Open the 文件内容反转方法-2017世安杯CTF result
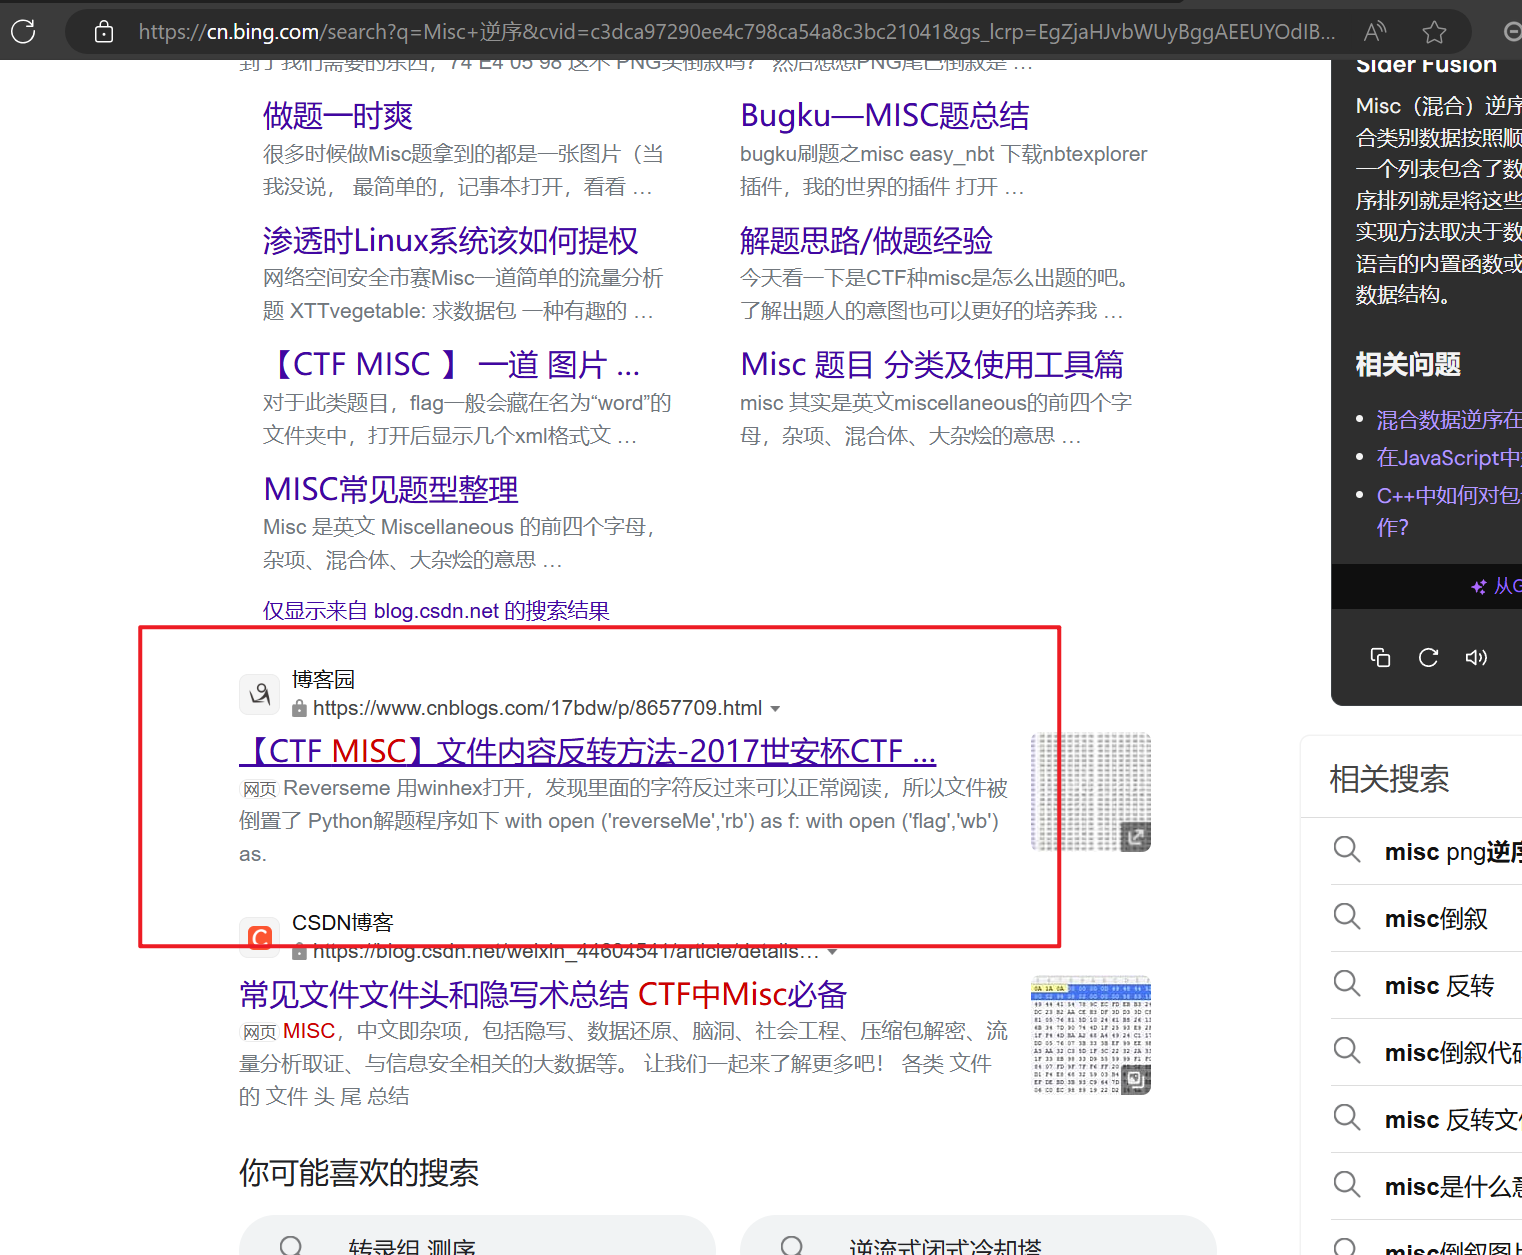This screenshot has width=1522, height=1255. click(x=587, y=751)
